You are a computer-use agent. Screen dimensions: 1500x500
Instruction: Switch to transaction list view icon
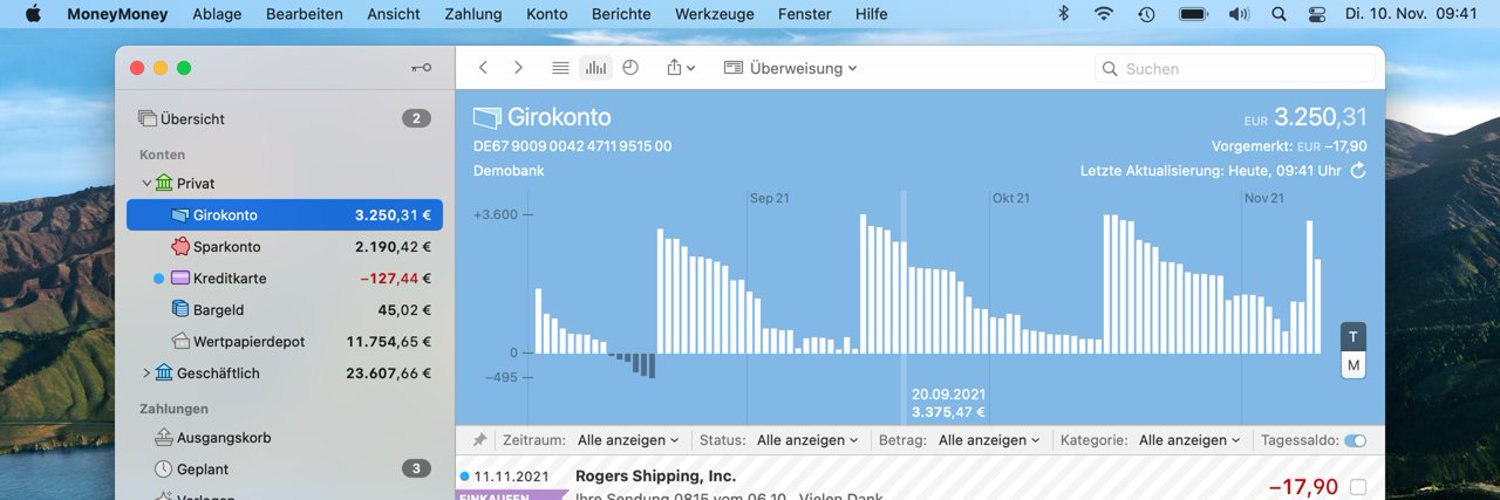(x=561, y=68)
